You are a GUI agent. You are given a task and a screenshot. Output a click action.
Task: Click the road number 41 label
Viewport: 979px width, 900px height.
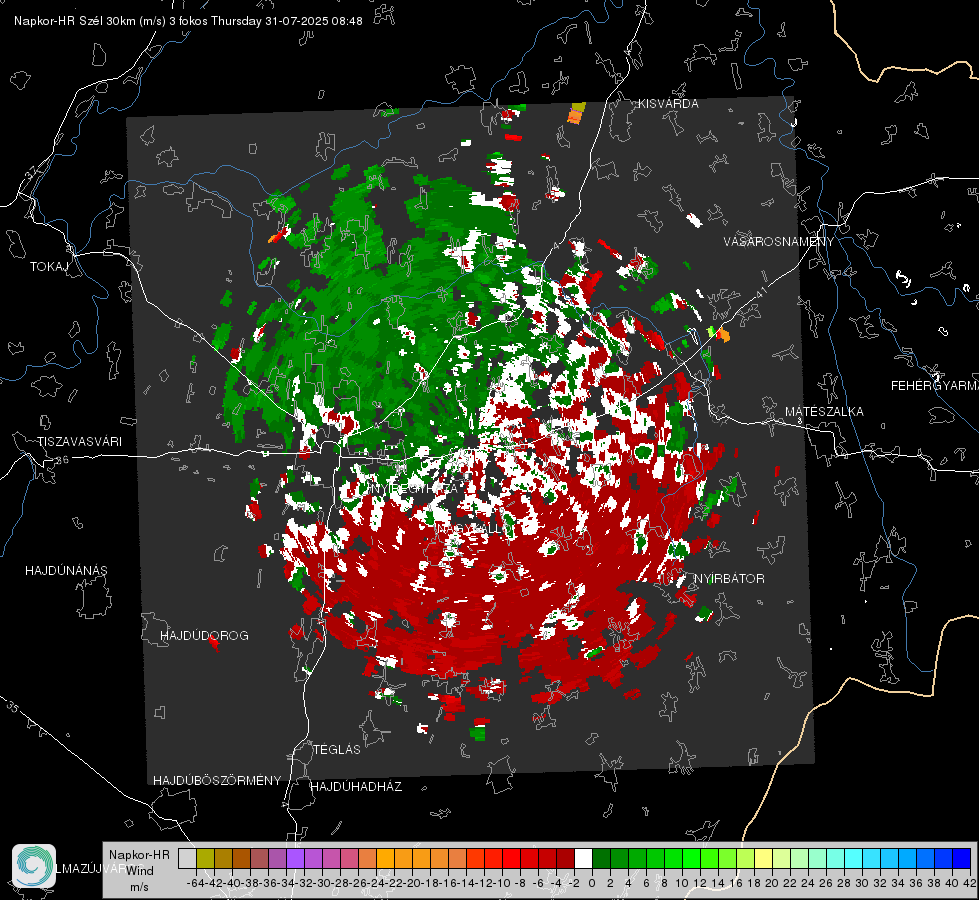pos(760,291)
